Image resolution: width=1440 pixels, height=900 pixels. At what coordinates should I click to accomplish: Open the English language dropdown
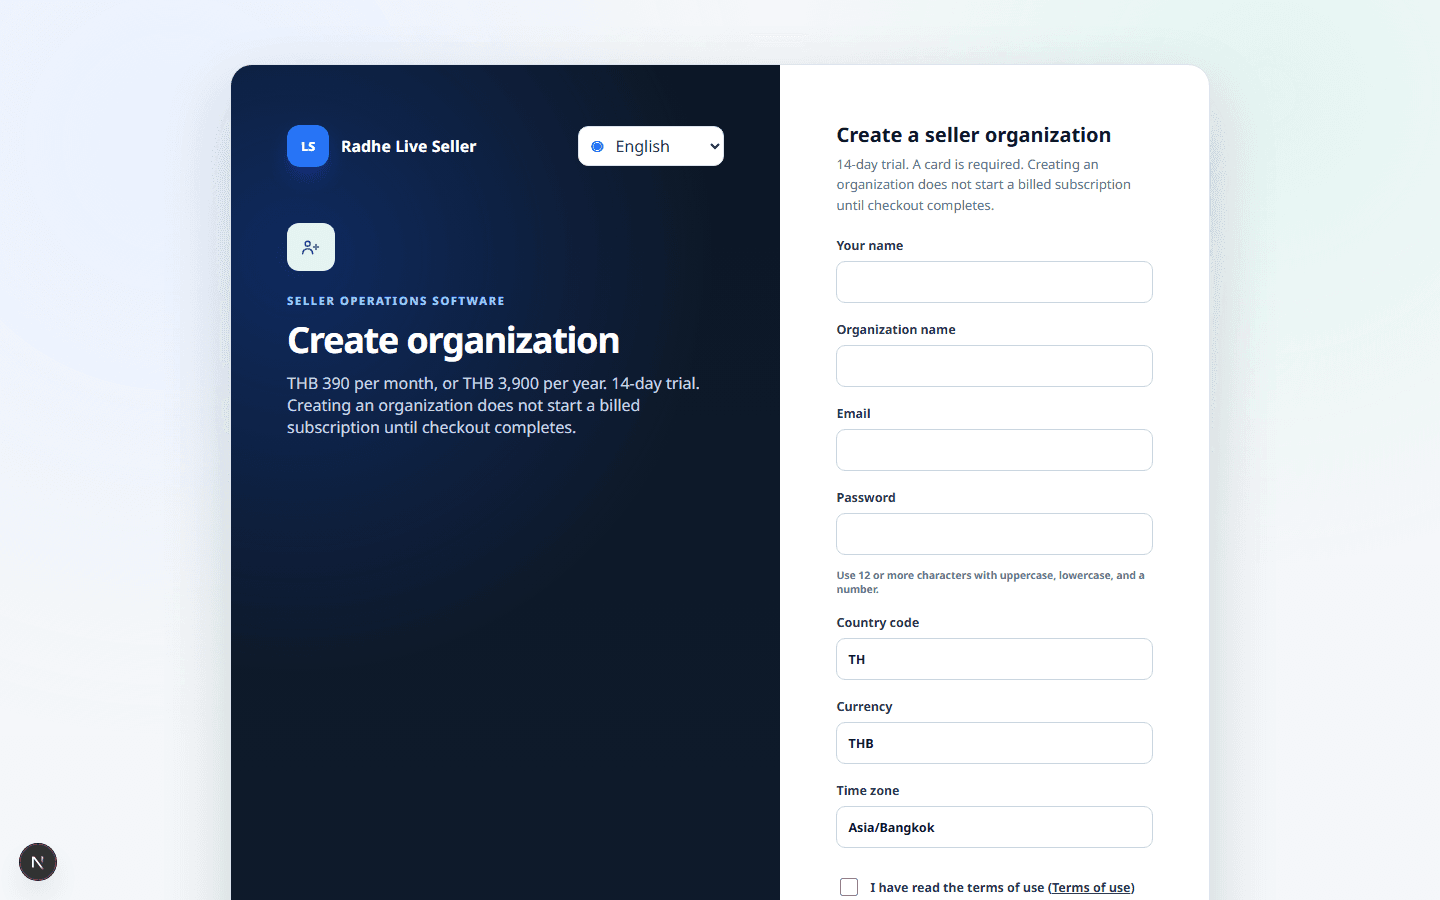pos(651,146)
